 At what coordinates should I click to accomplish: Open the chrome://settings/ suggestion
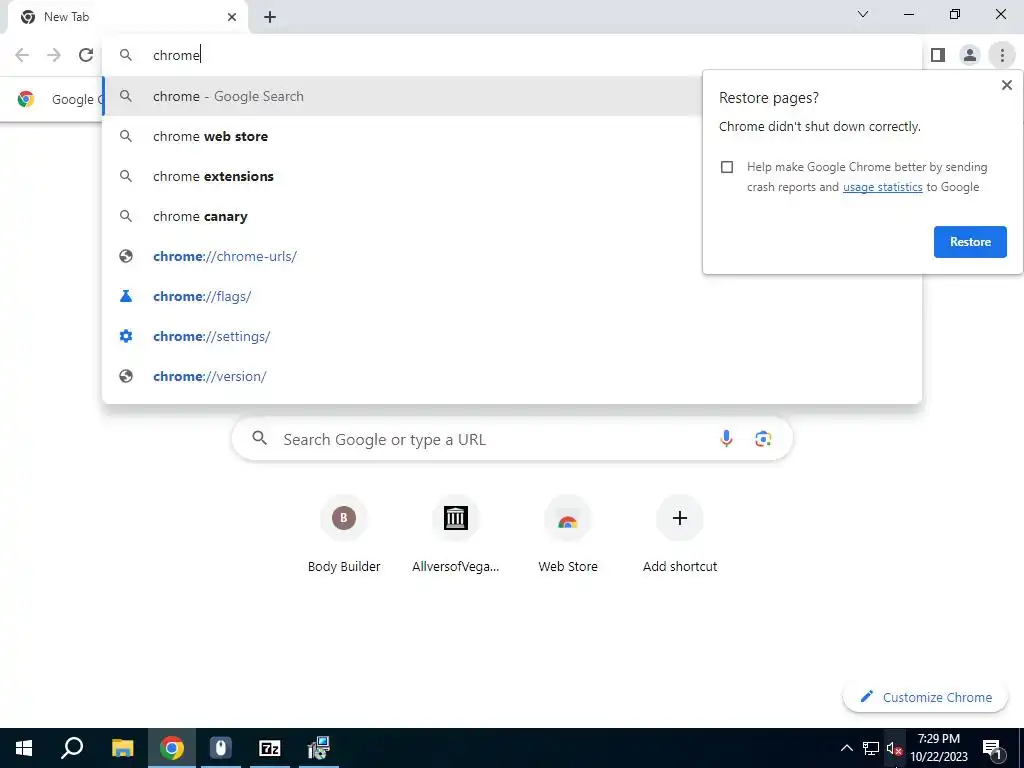tap(512, 336)
